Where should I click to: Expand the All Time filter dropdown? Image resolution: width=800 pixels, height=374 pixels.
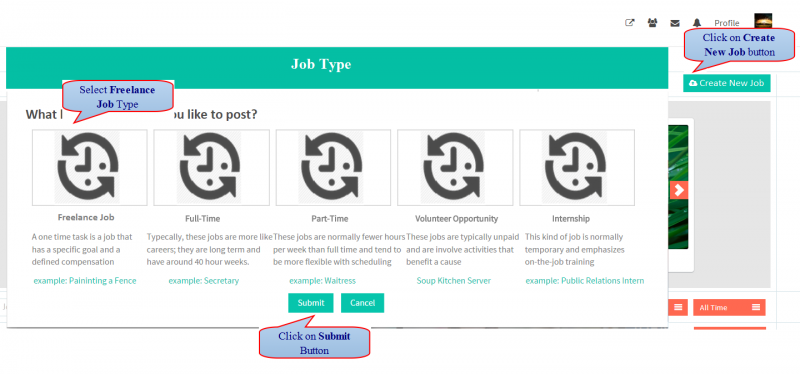[729, 307]
